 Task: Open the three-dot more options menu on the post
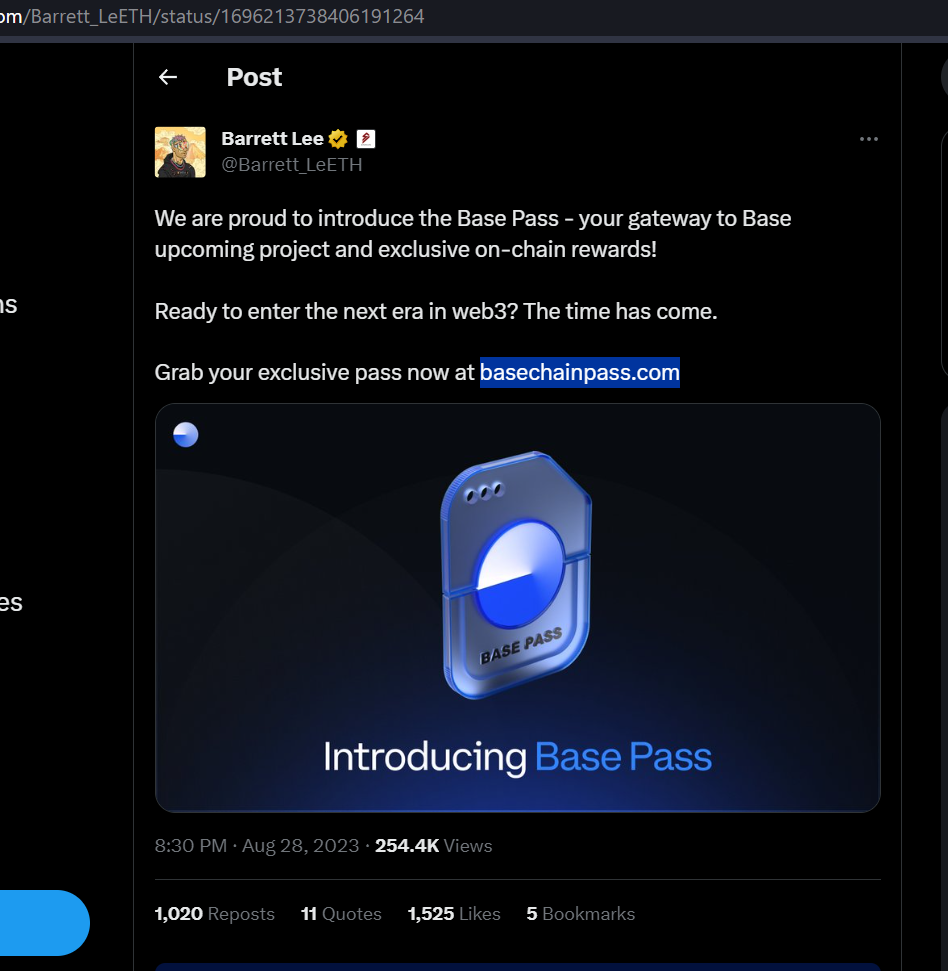[869, 139]
